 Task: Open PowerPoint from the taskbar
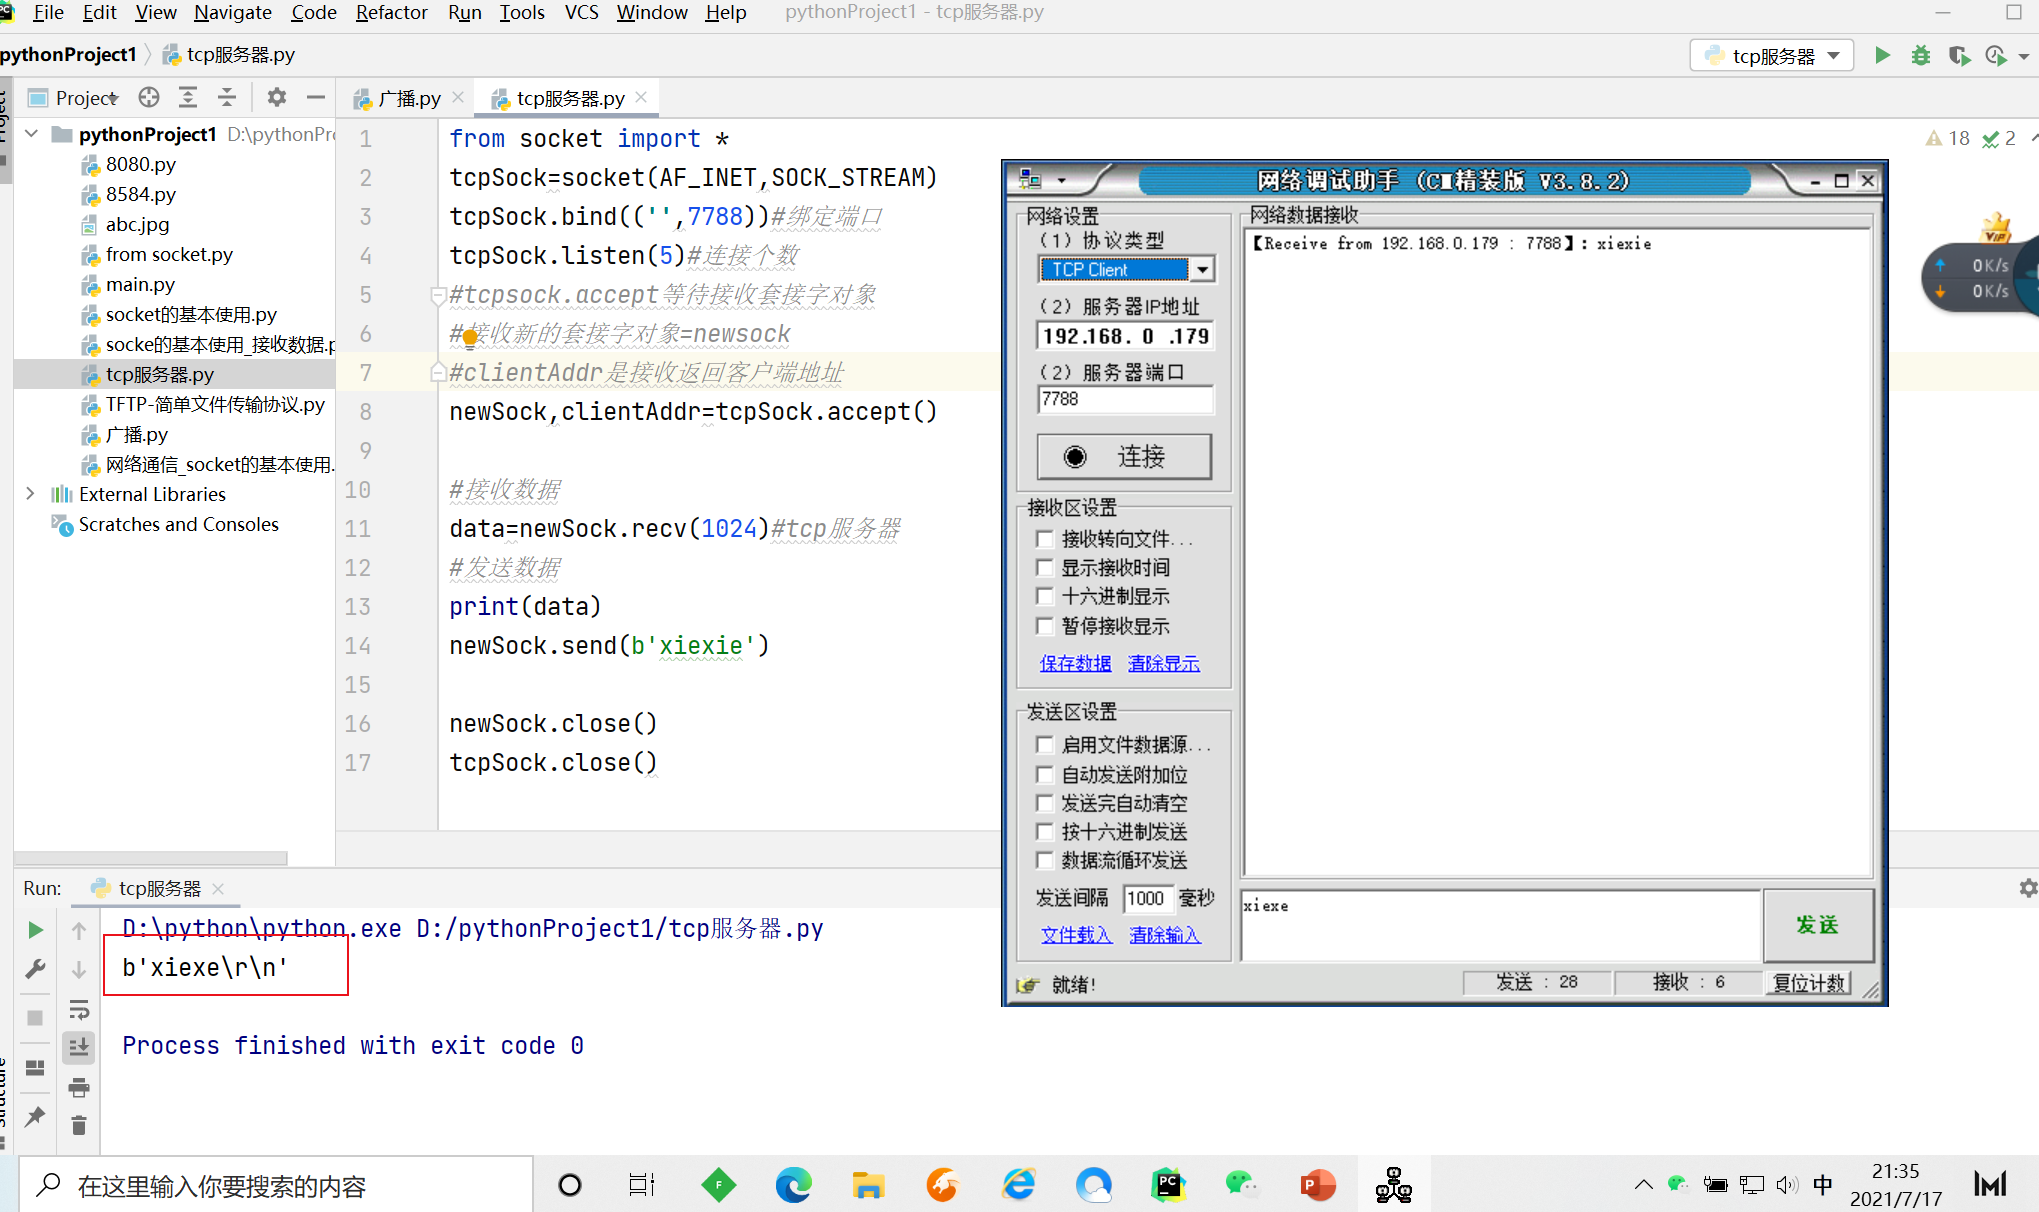coord(1317,1185)
